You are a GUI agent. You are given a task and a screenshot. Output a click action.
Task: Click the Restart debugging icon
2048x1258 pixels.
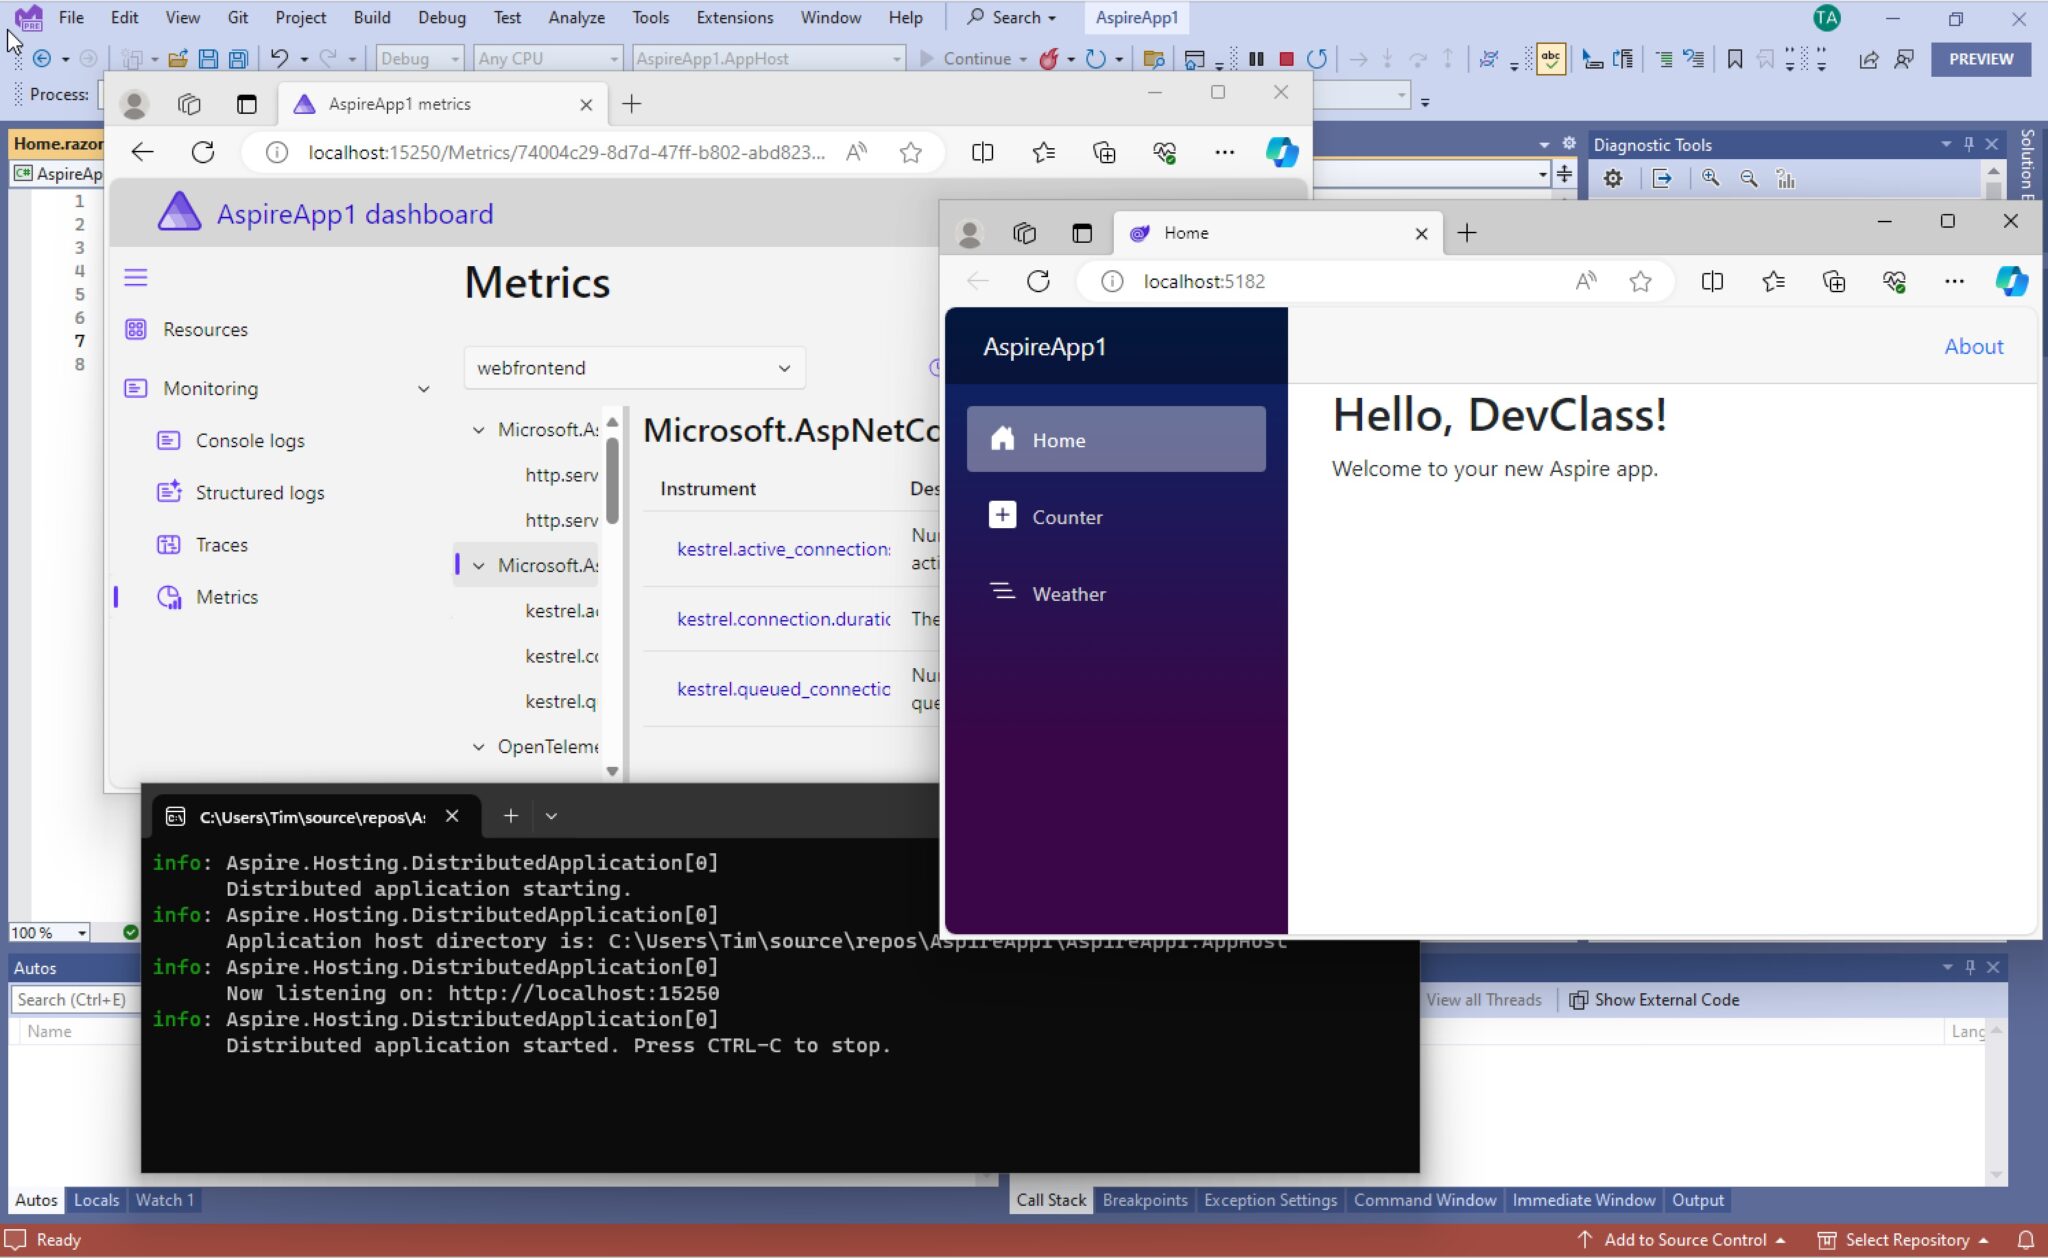tap(1319, 59)
